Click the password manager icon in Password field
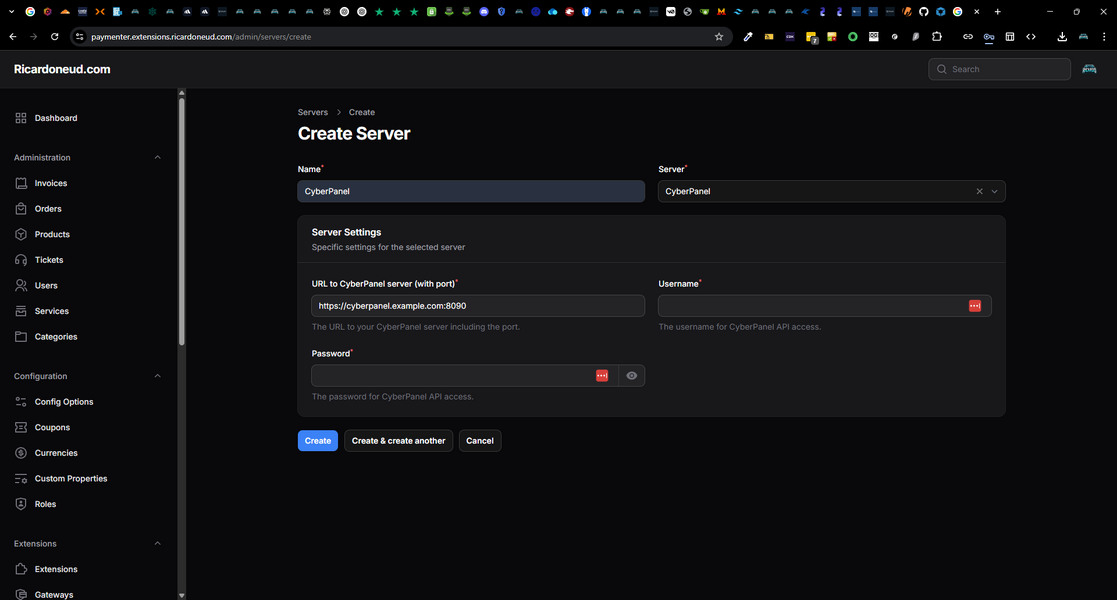Viewport: 1117px width, 600px height. 602,376
